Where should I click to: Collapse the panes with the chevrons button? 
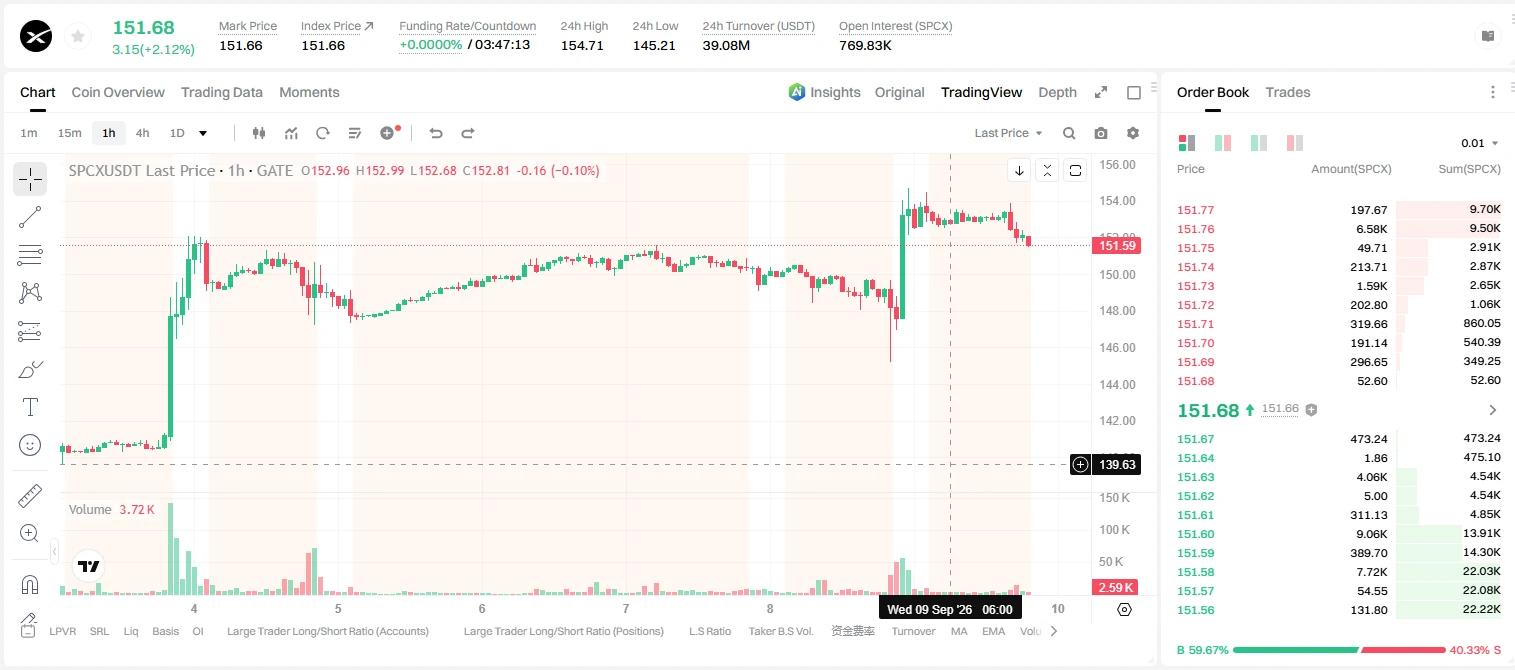(x=1047, y=170)
